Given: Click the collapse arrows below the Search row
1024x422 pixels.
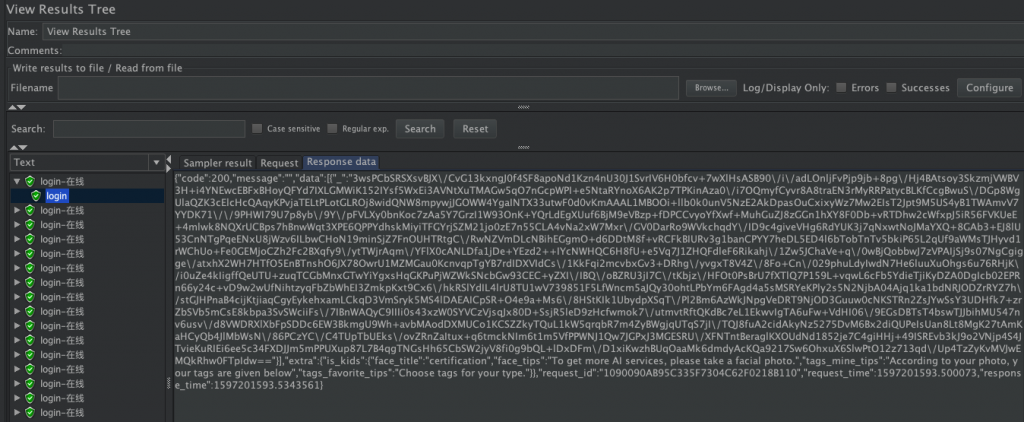Looking at the screenshot, I should point(17,148).
